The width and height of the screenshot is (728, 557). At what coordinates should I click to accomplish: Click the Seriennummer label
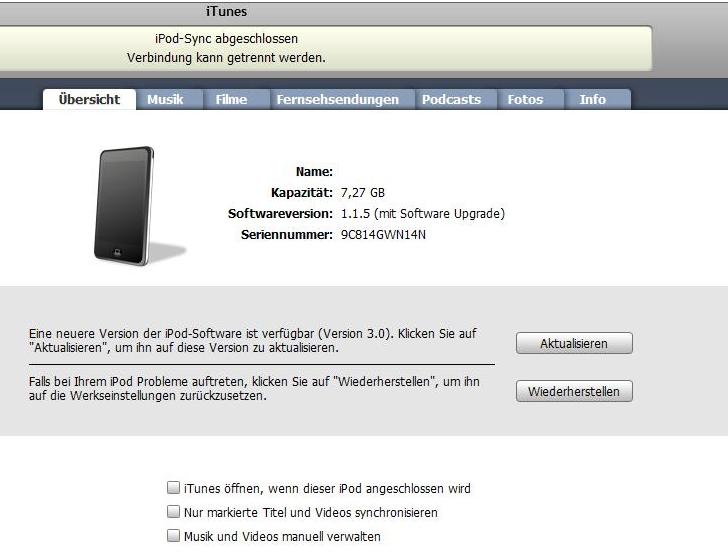click(287, 235)
